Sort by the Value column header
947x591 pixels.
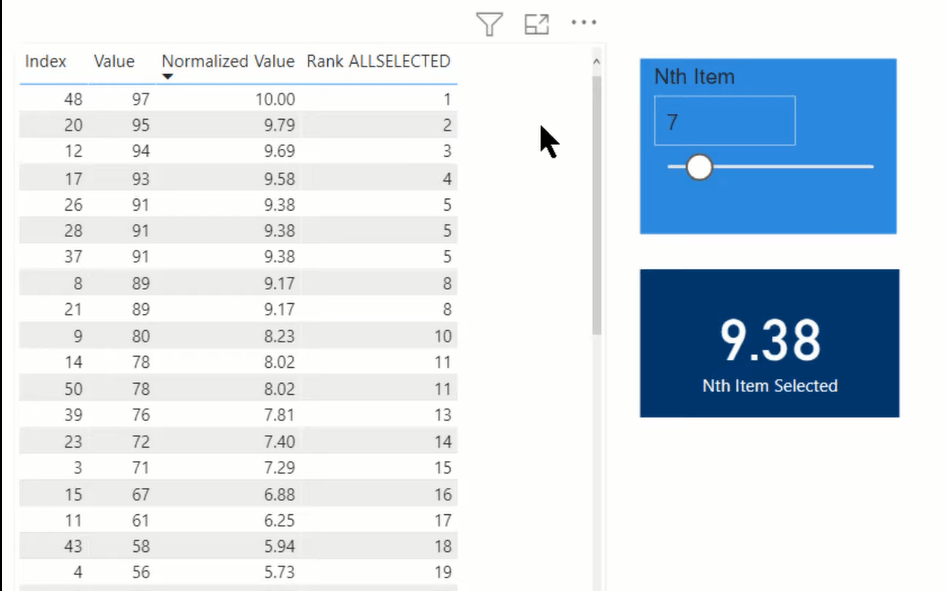(114, 61)
